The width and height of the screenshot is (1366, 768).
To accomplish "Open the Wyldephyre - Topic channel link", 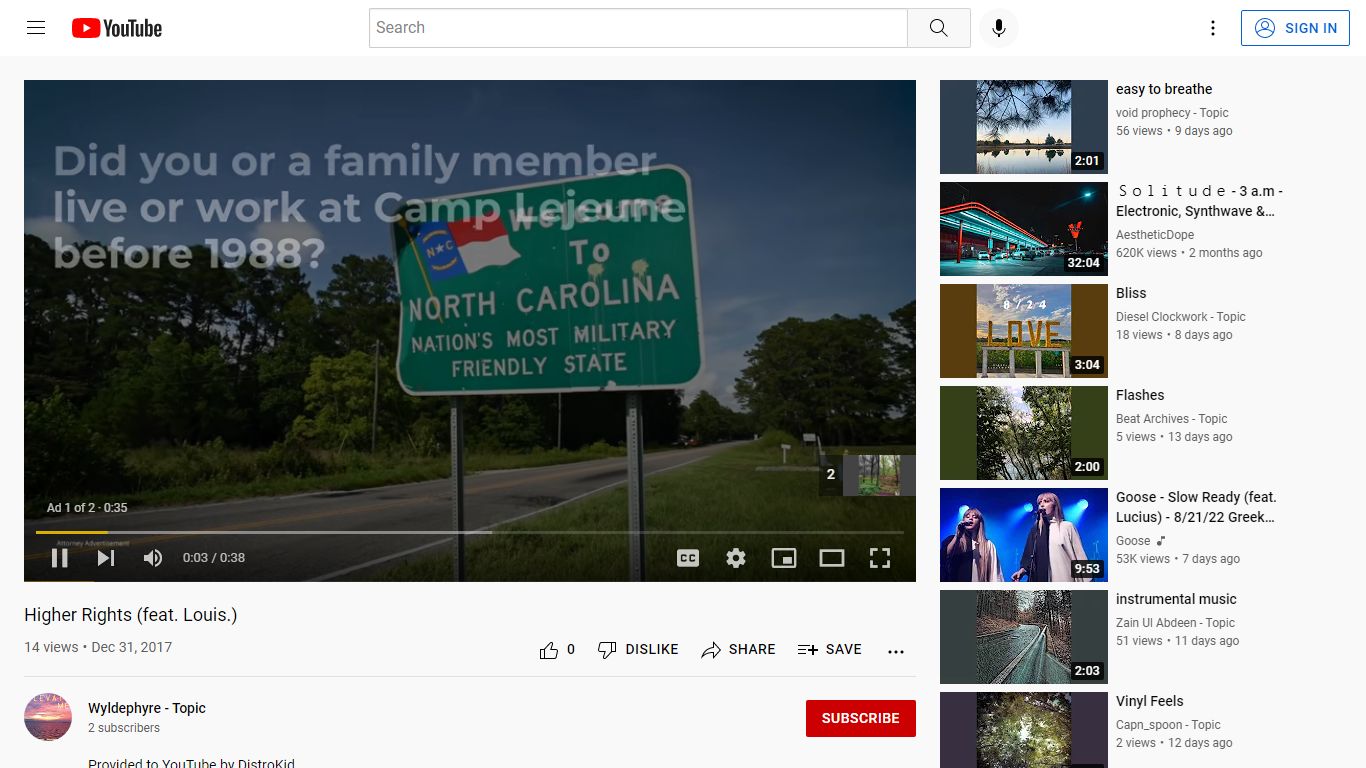I will point(147,708).
